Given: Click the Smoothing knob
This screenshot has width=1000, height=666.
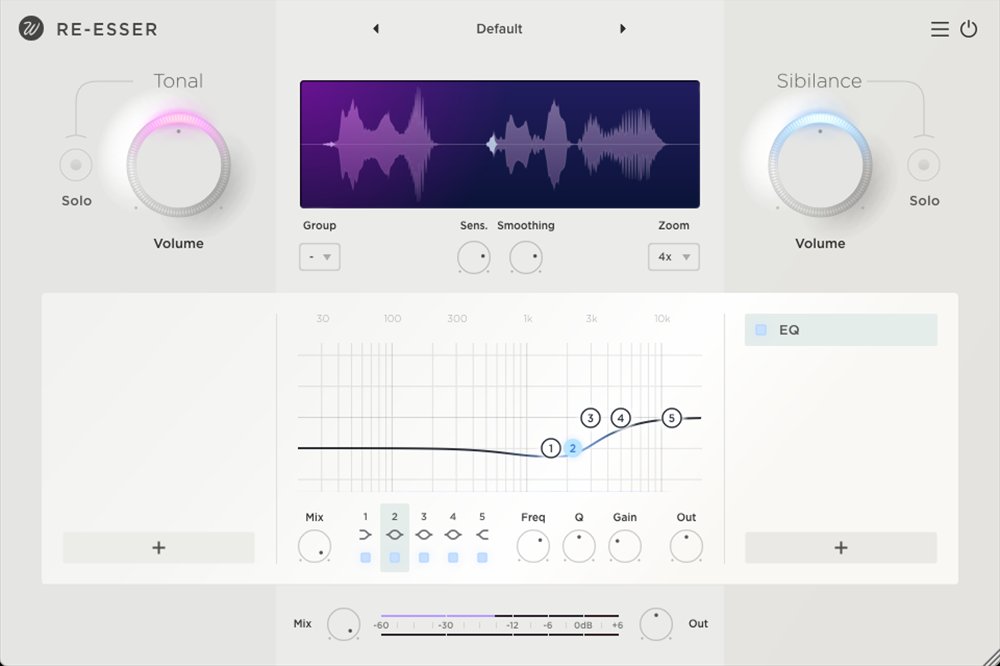Looking at the screenshot, I should pos(526,258).
